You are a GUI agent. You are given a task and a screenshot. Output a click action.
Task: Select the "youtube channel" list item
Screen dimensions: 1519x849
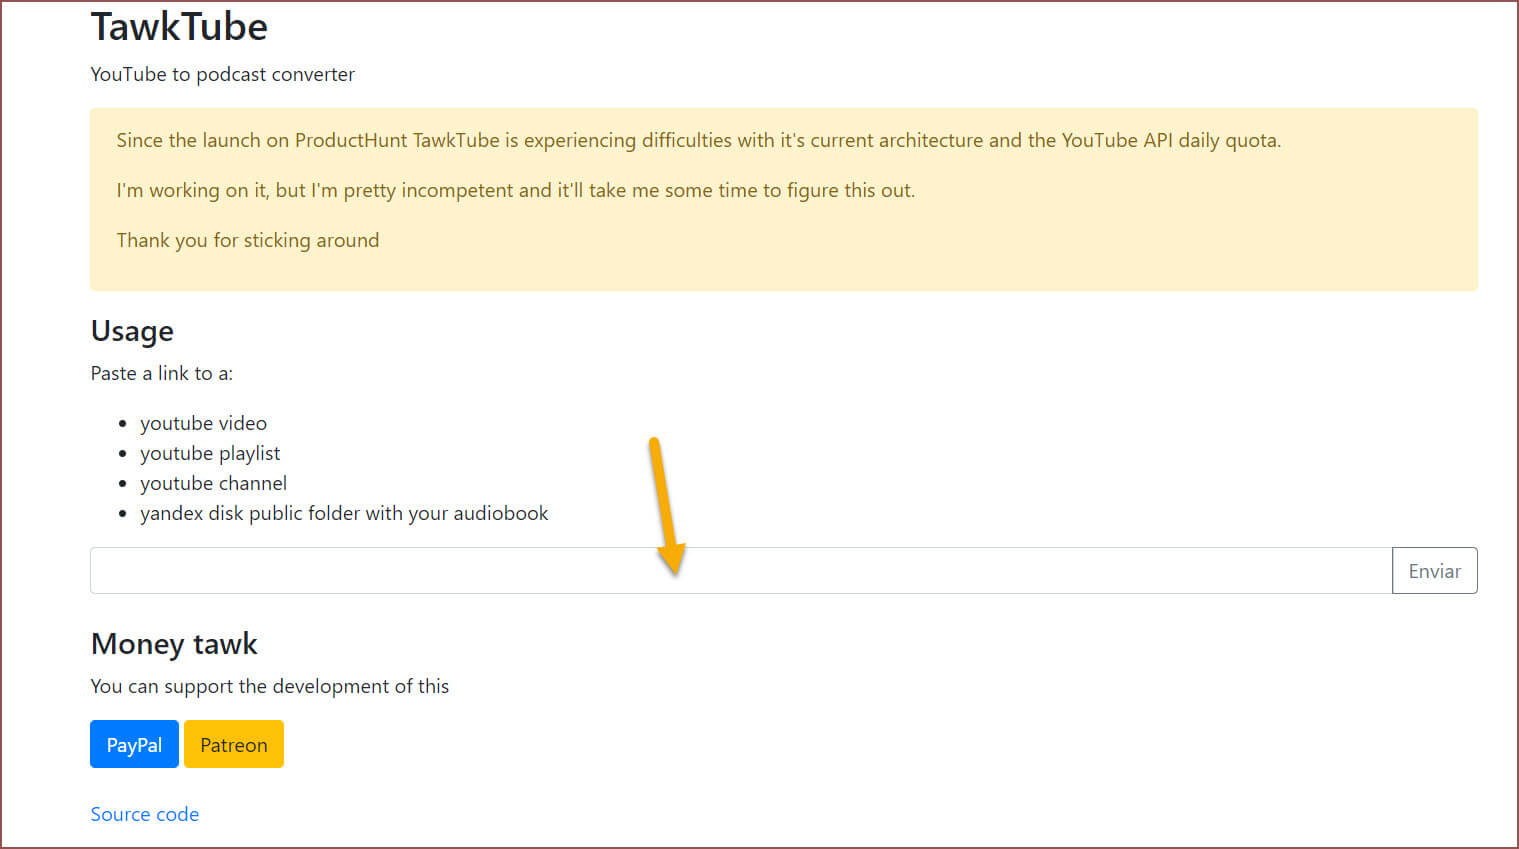213,483
